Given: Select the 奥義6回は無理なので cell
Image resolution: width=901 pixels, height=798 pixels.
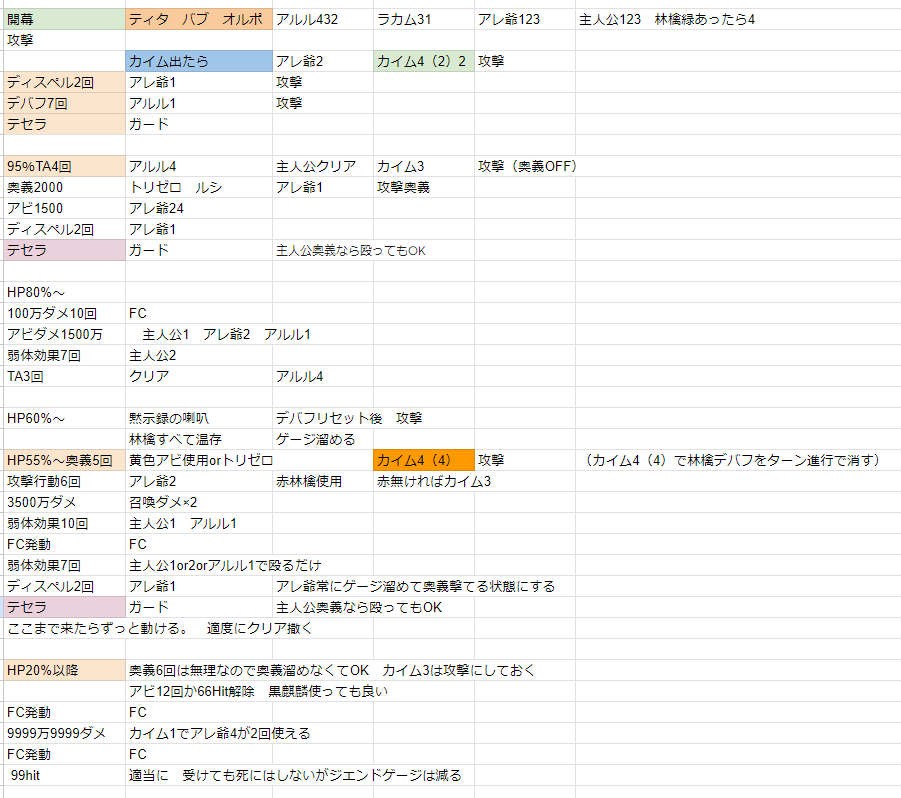Looking at the screenshot, I should click(x=332, y=670).
